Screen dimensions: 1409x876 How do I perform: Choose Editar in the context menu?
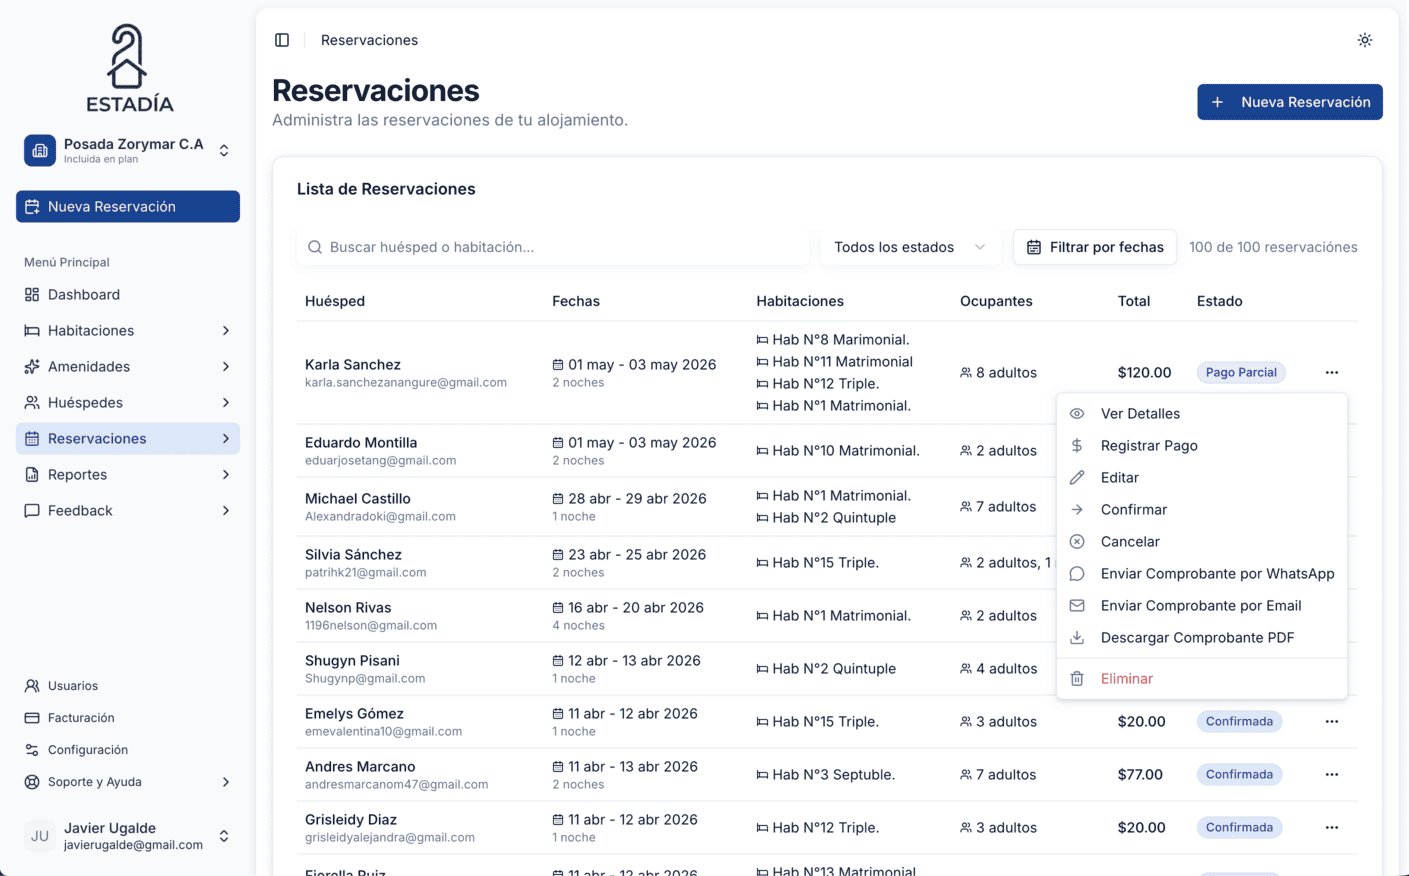pyautogui.click(x=1201, y=478)
